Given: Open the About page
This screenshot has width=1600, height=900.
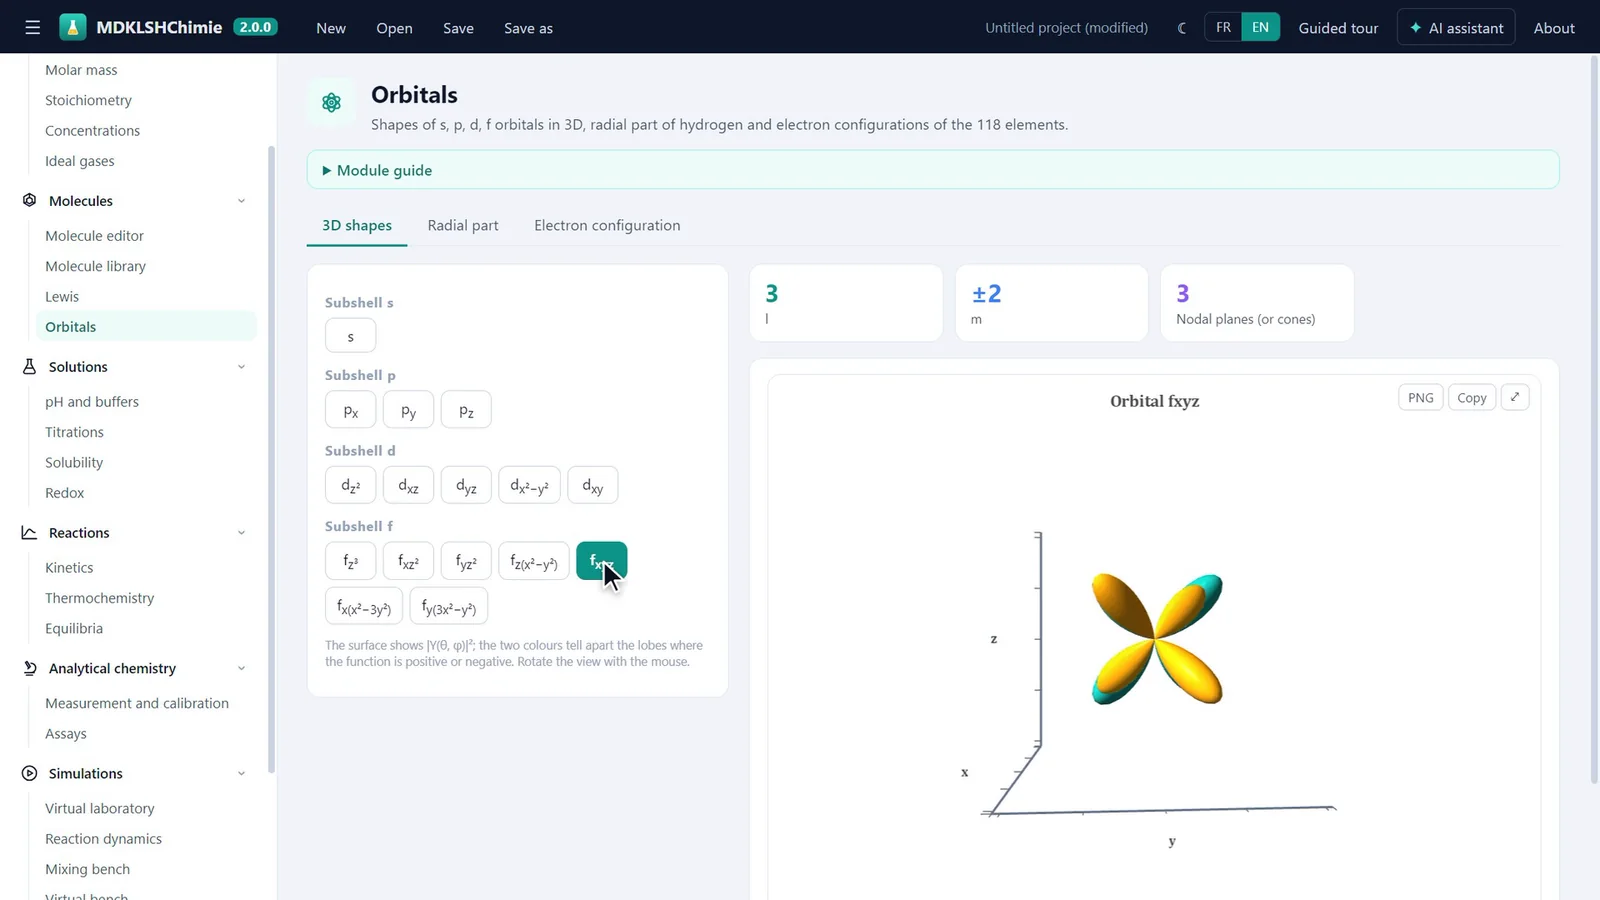Looking at the screenshot, I should (1554, 28).
